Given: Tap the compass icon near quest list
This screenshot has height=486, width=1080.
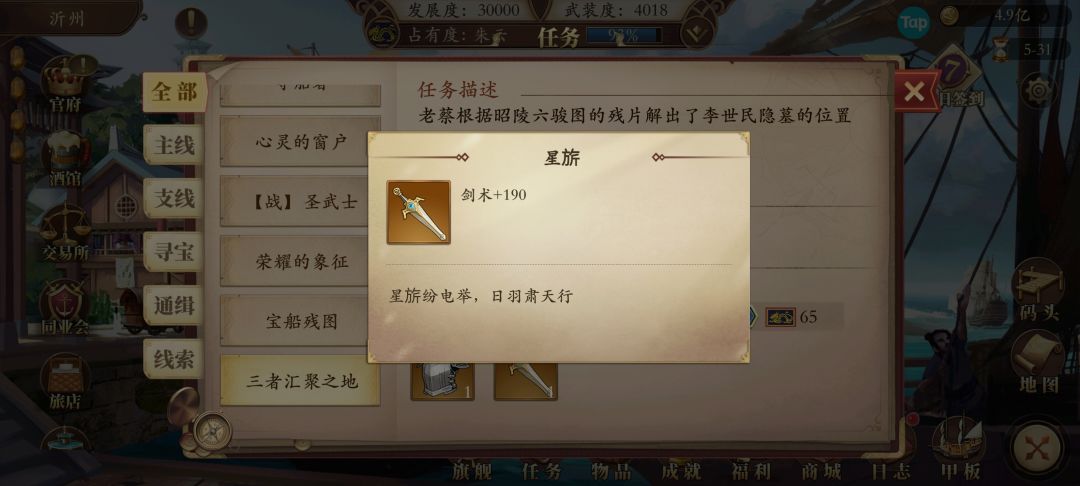Looking at the screenshot, I should click(211, 432).
